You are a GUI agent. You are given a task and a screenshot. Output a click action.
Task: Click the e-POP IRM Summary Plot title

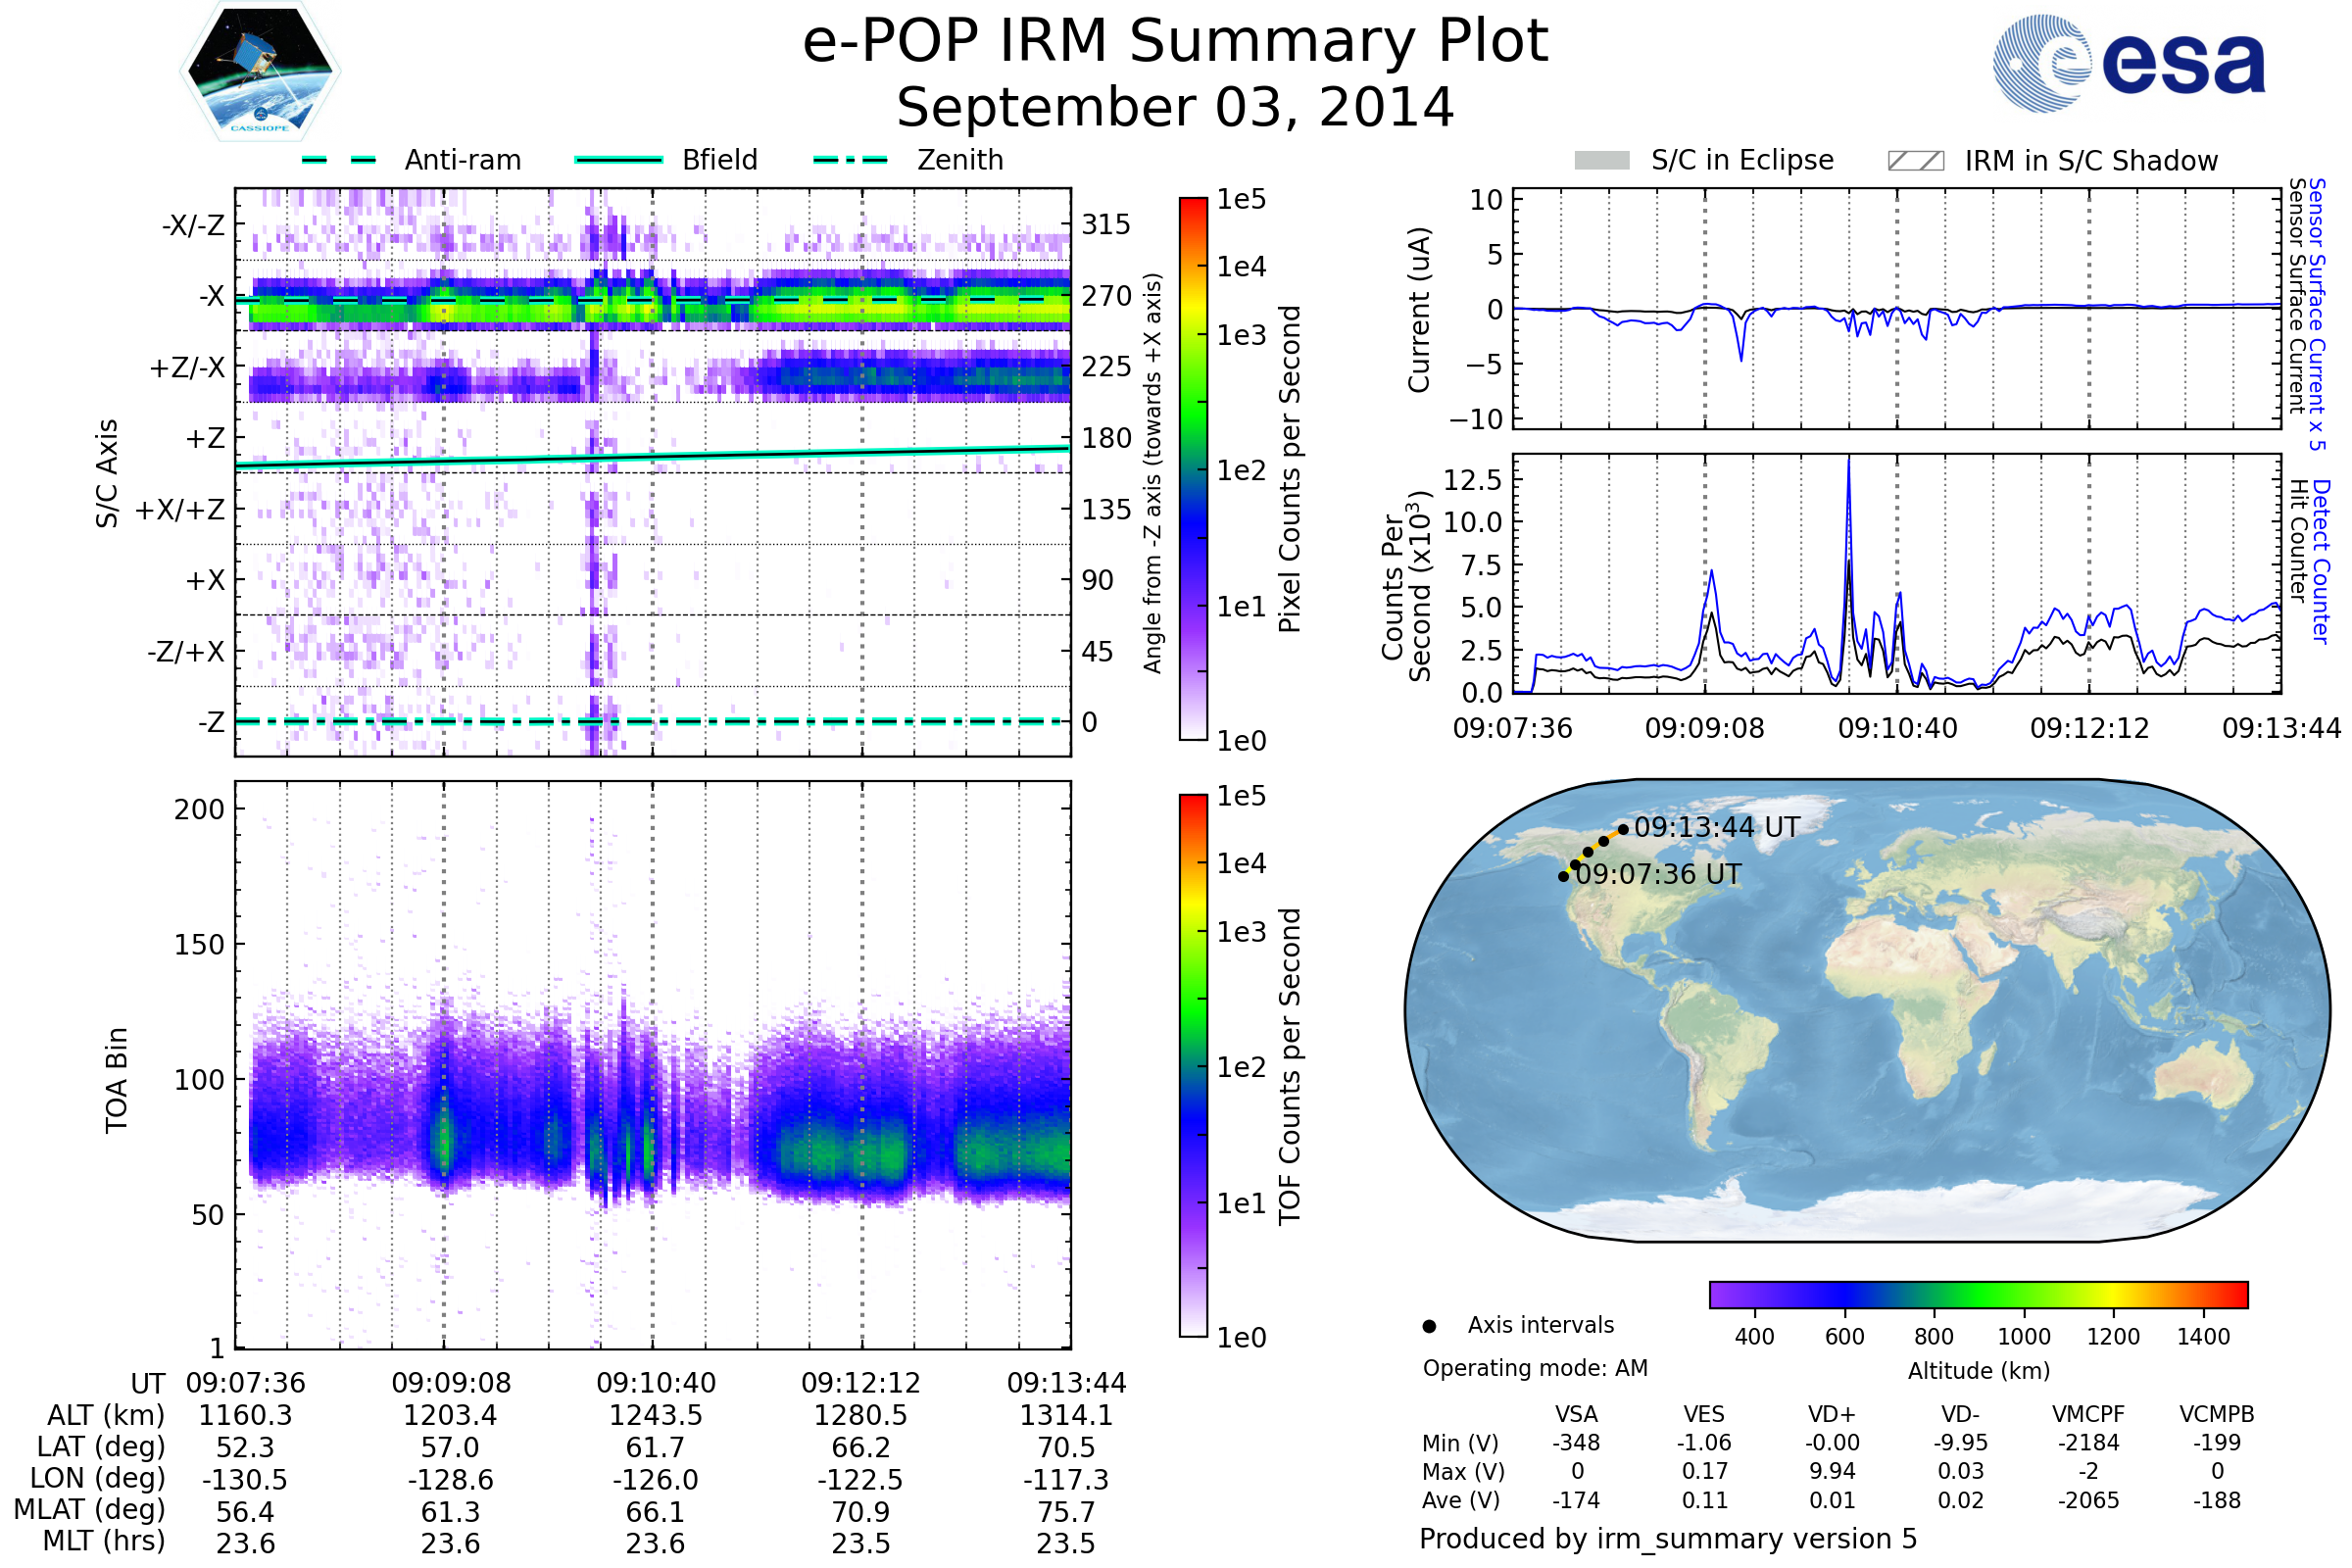coord(1175,42)
